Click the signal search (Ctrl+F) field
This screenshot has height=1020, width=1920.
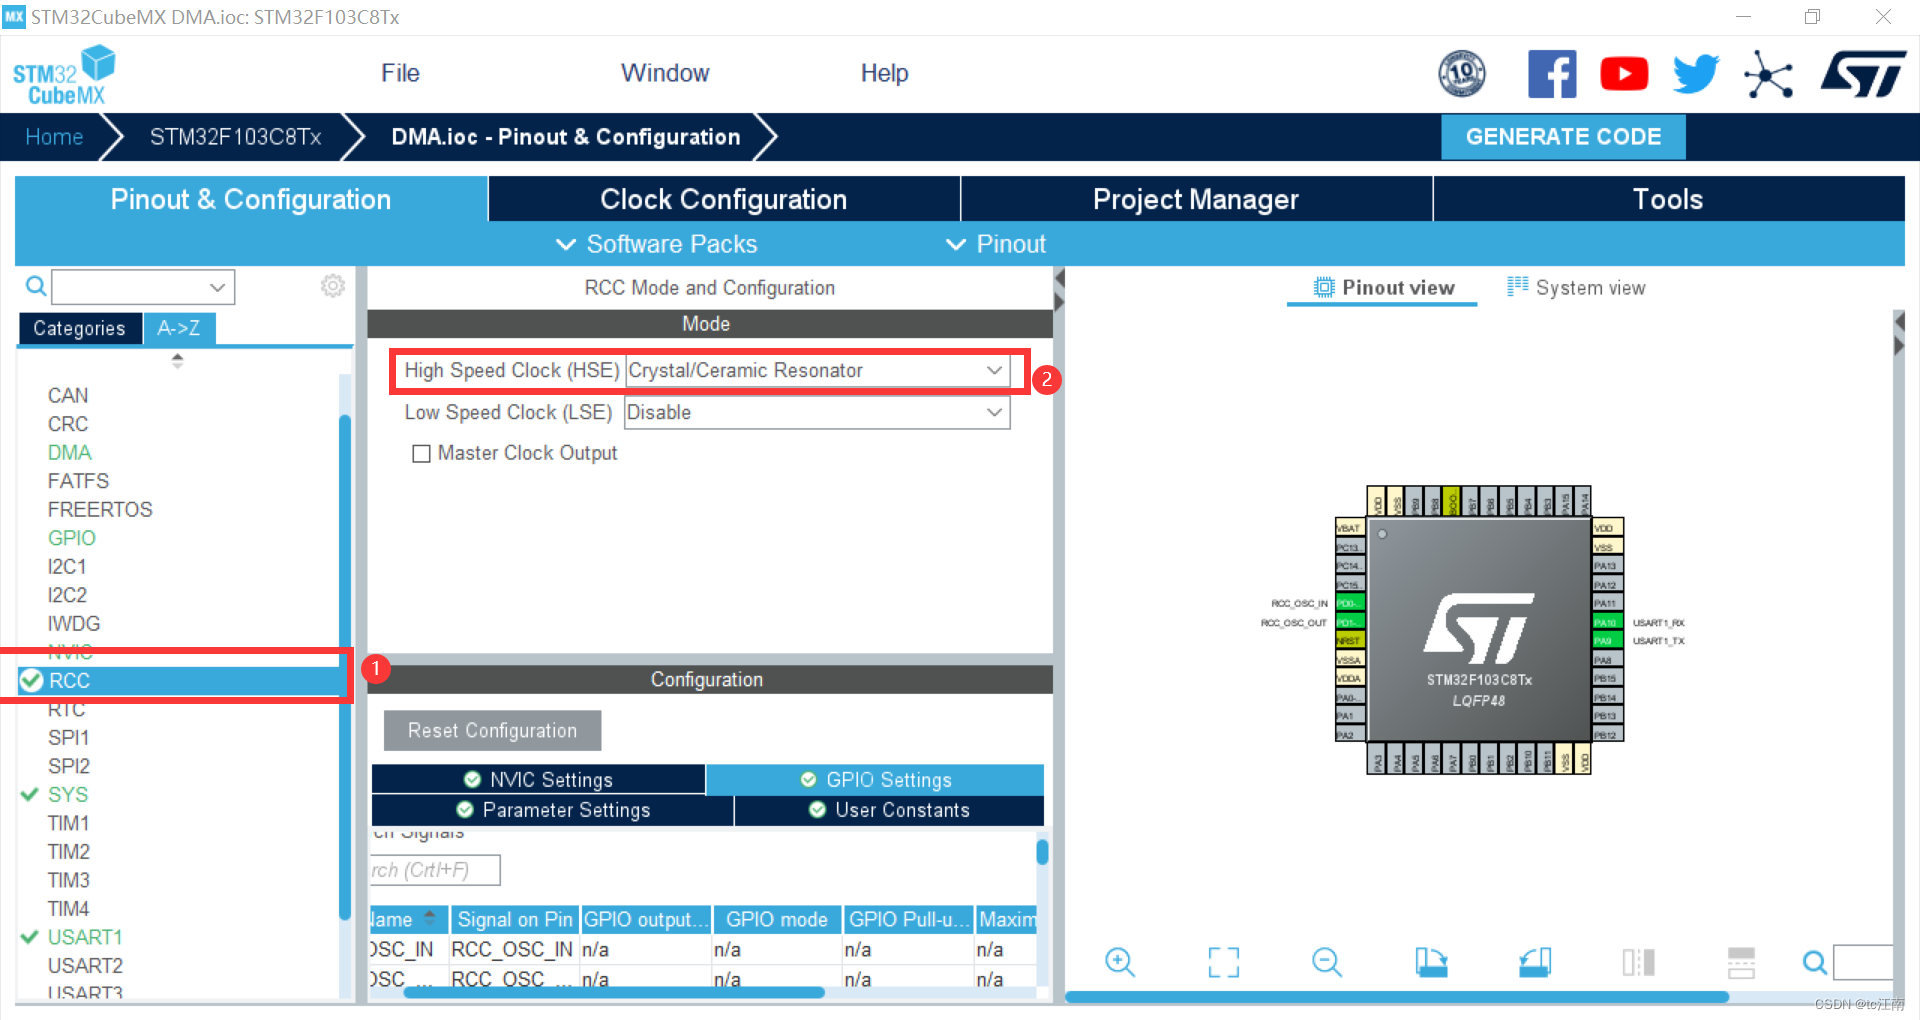435,870
